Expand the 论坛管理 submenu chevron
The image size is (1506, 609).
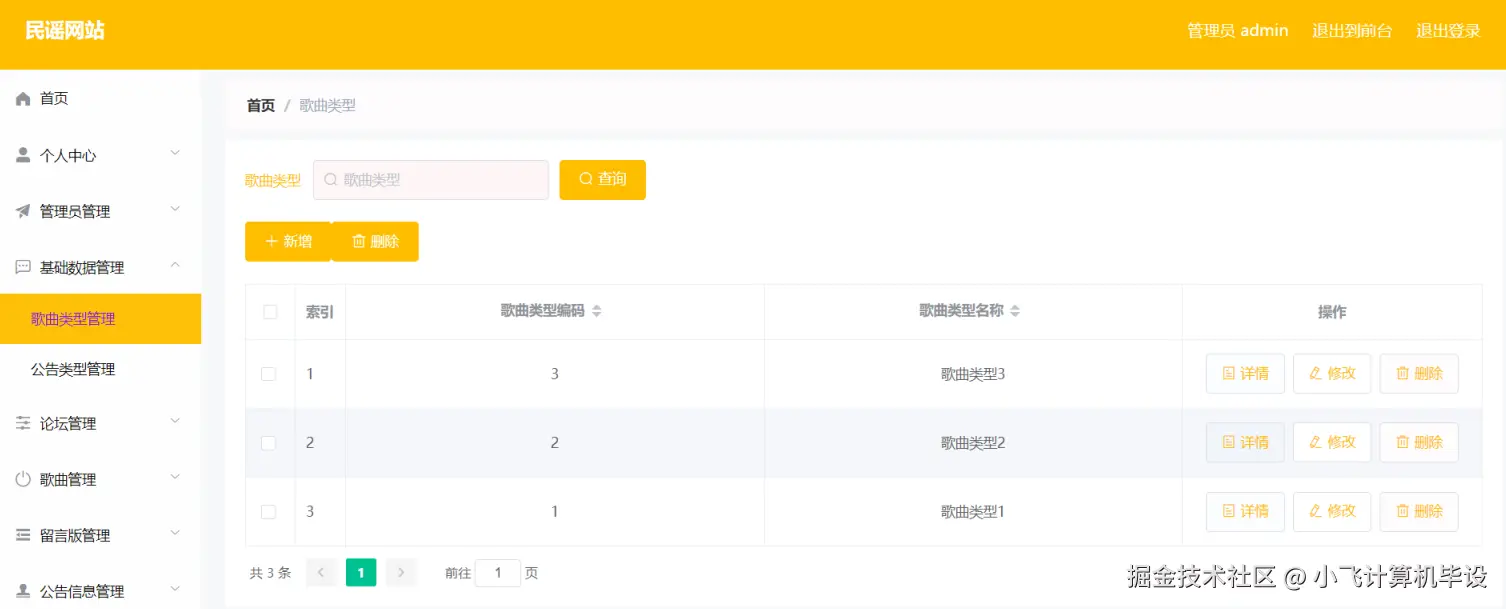click(175, 421)
